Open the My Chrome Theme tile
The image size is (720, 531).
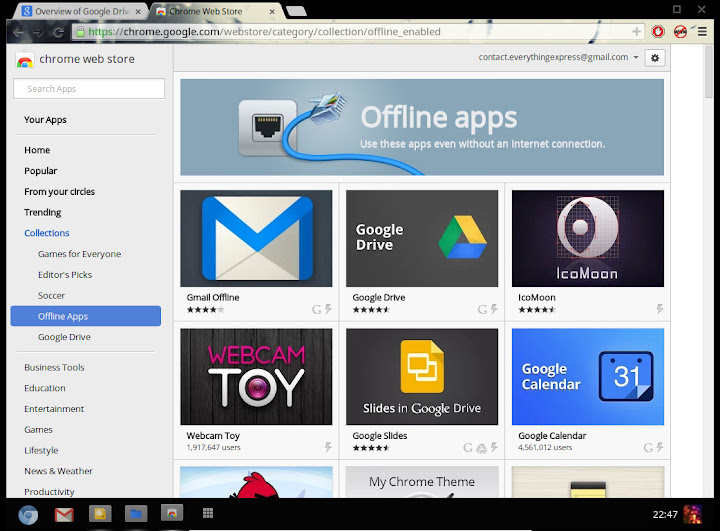pos(422,482)
